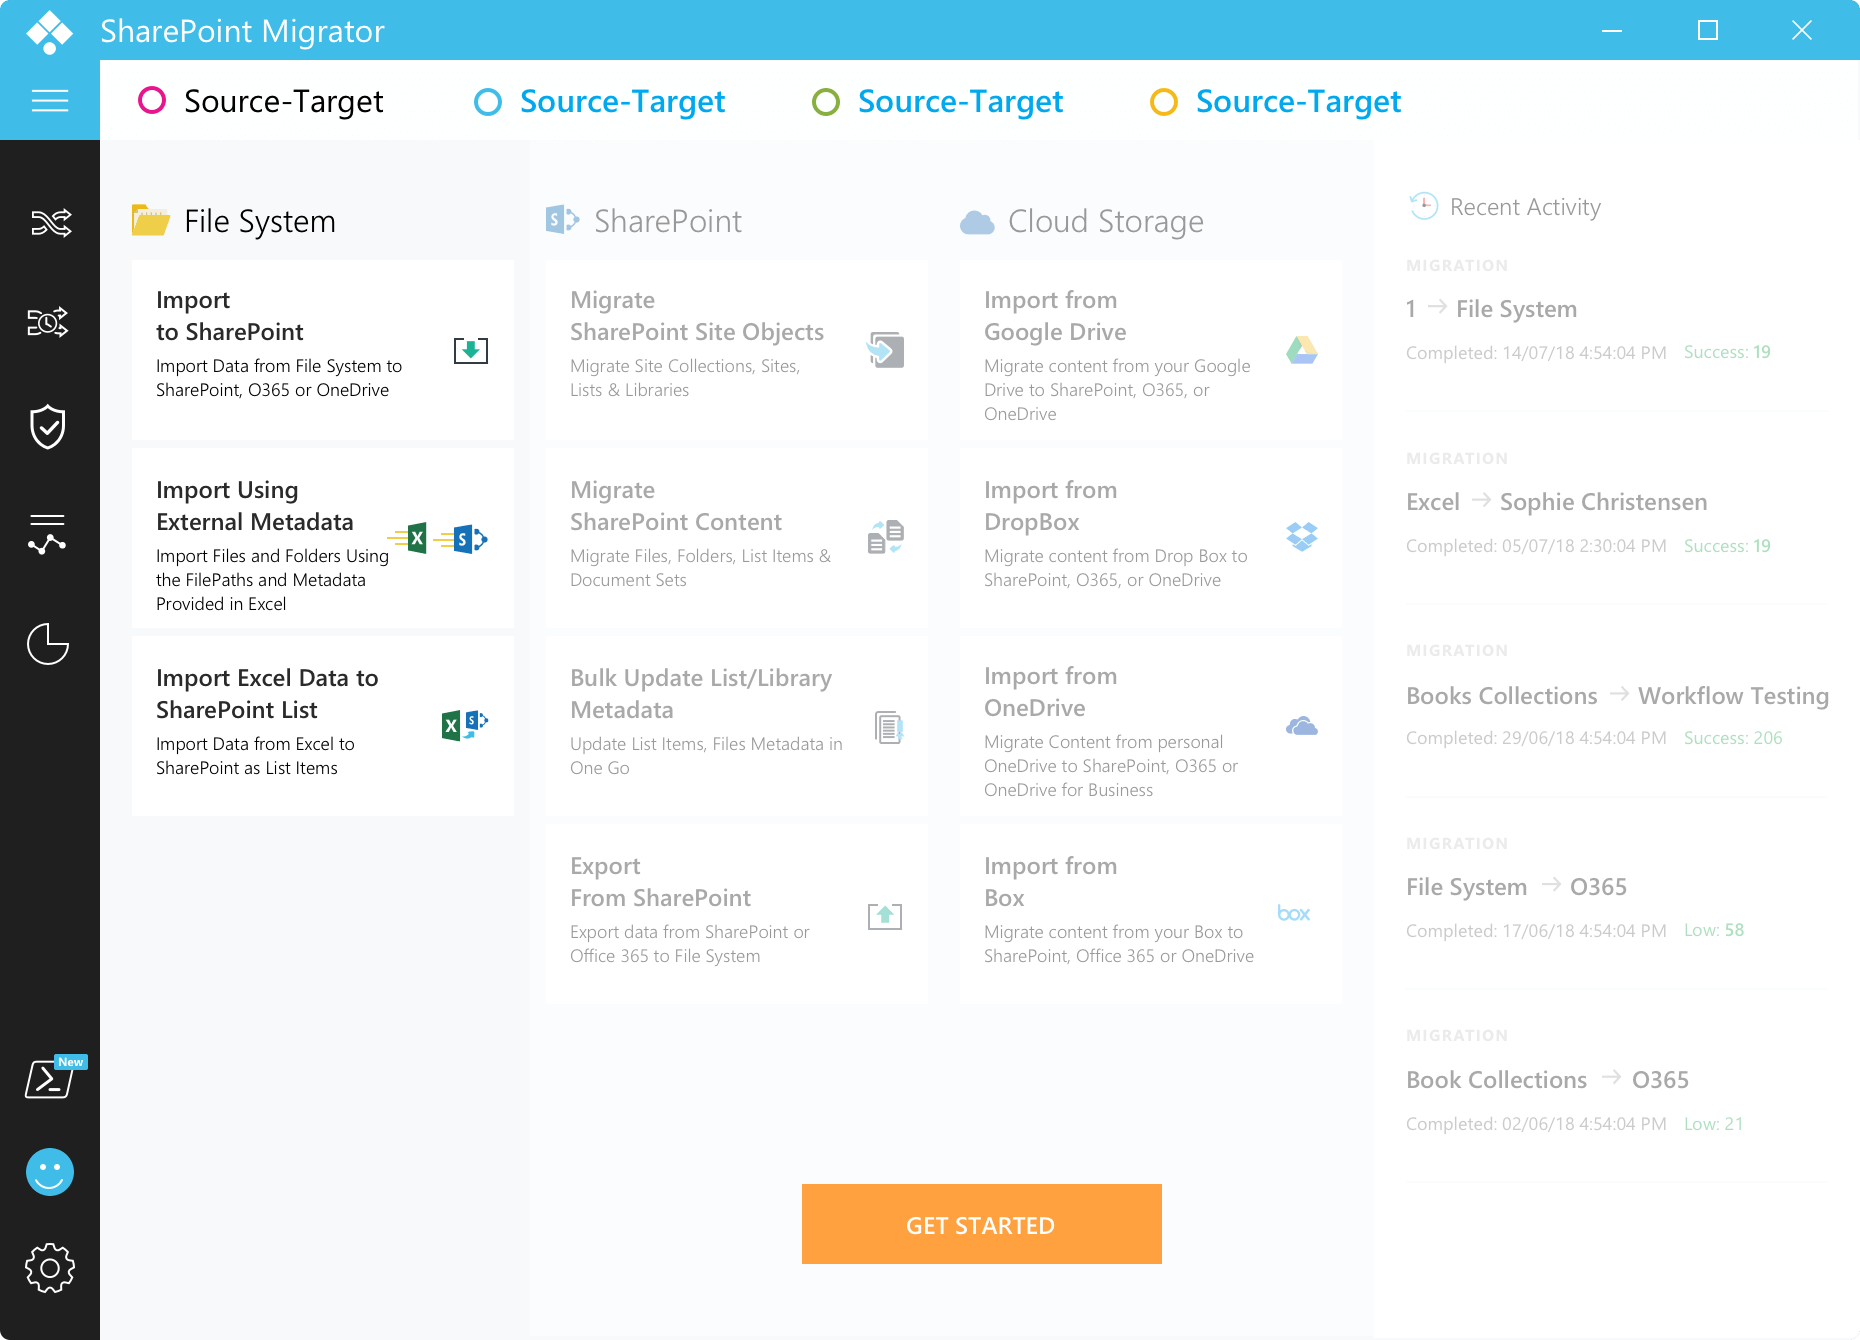The image size is (1860, 1340).
Task: Open the reports pie chart icon
Action: click(x=48, y=643)
